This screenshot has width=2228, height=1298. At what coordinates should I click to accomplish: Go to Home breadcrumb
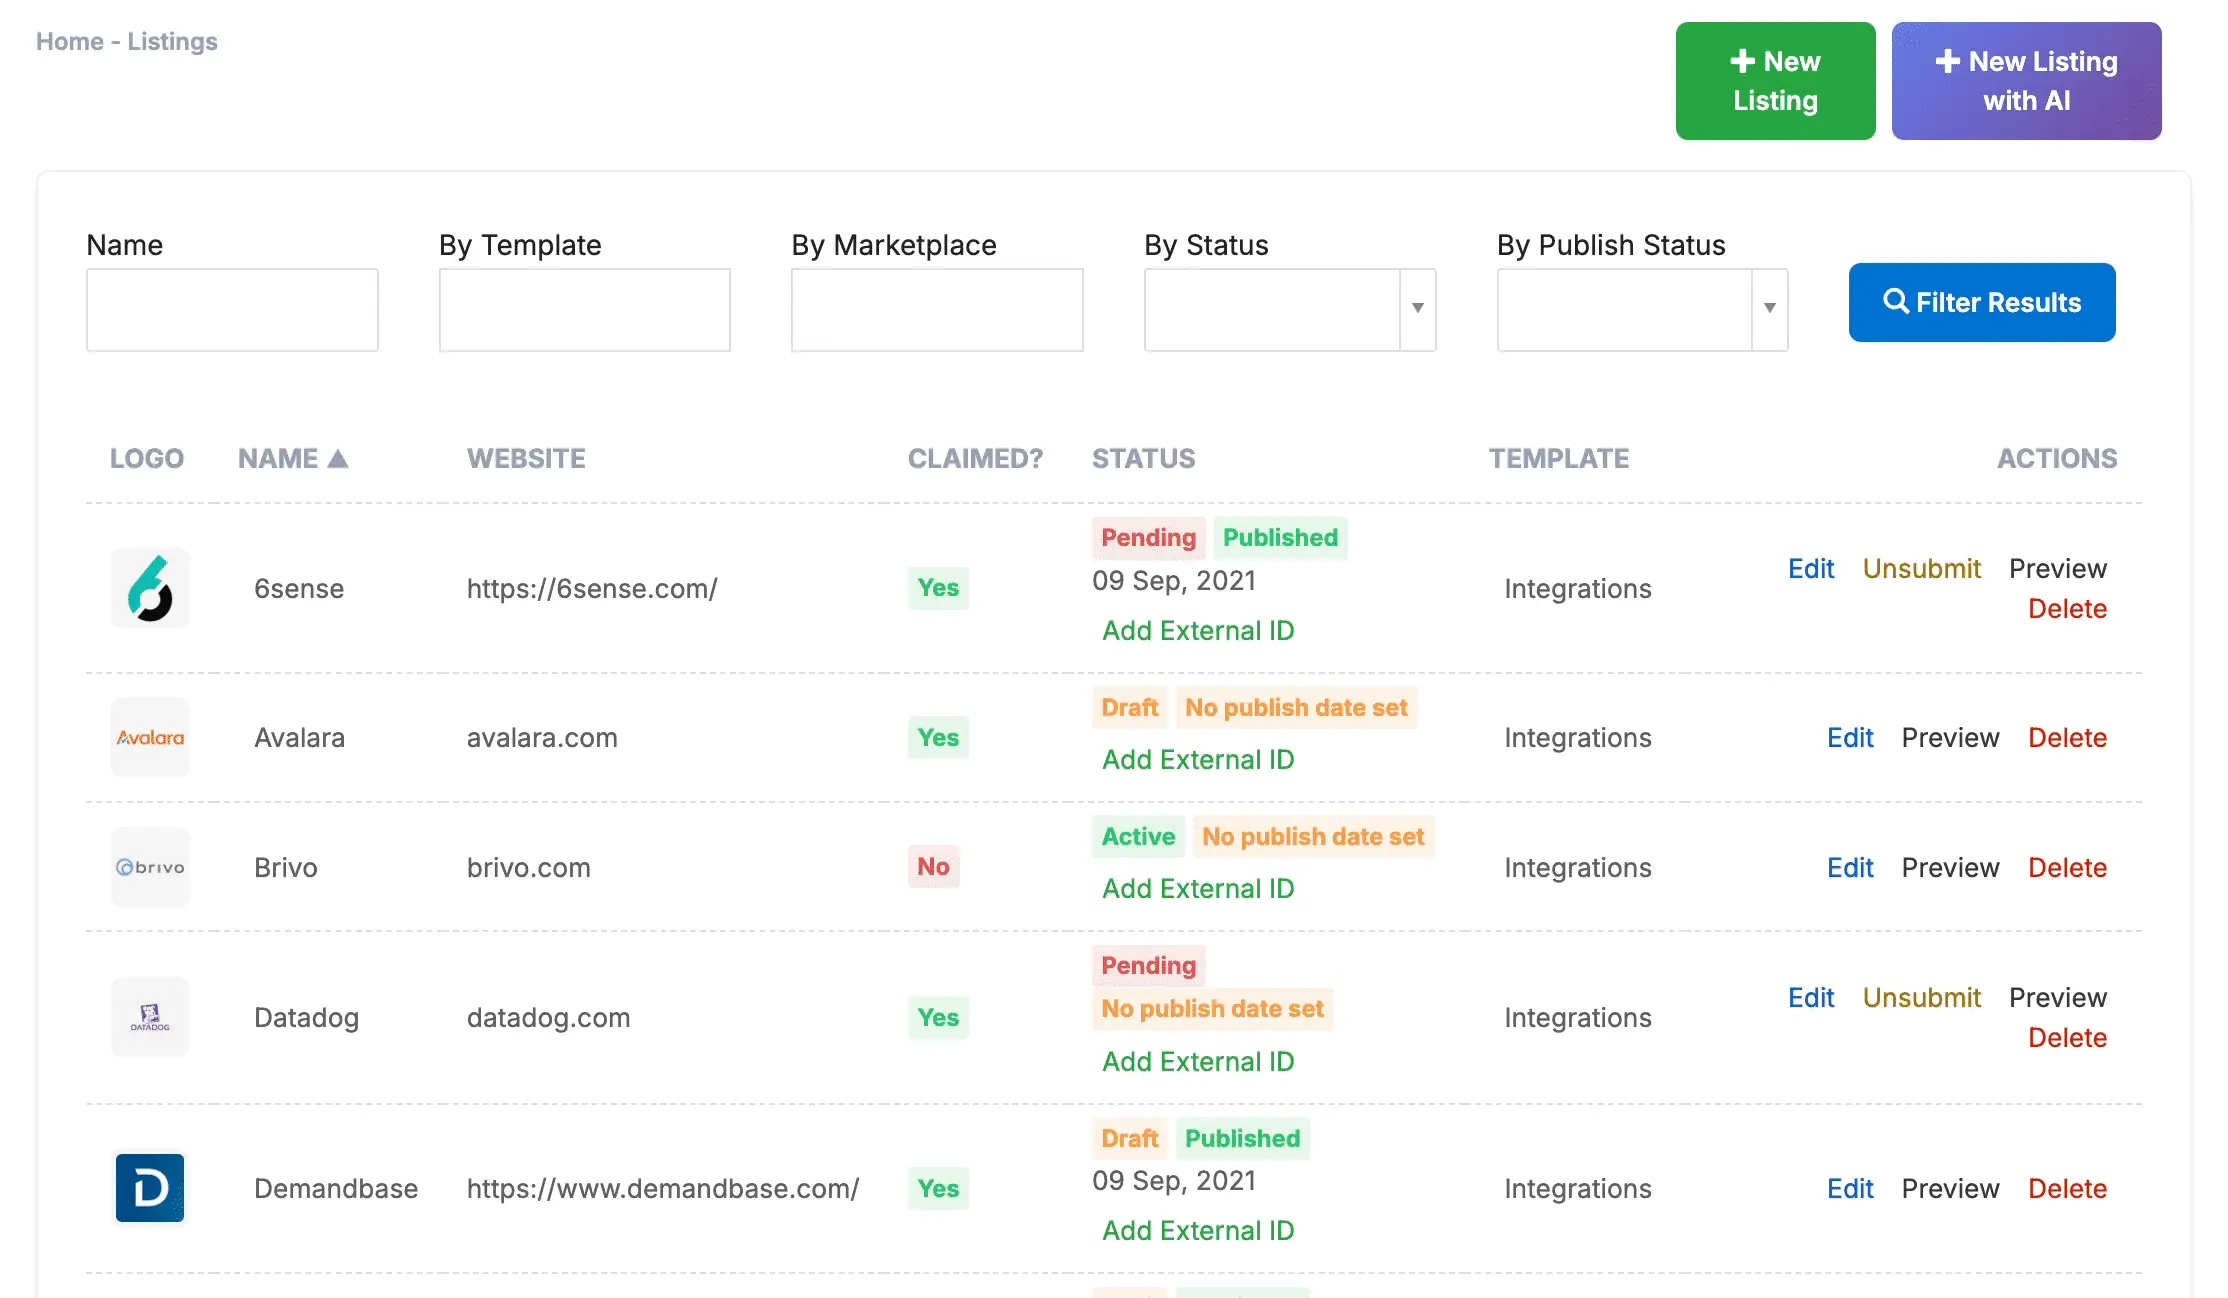pyautogui.click(x=70, y=41)
